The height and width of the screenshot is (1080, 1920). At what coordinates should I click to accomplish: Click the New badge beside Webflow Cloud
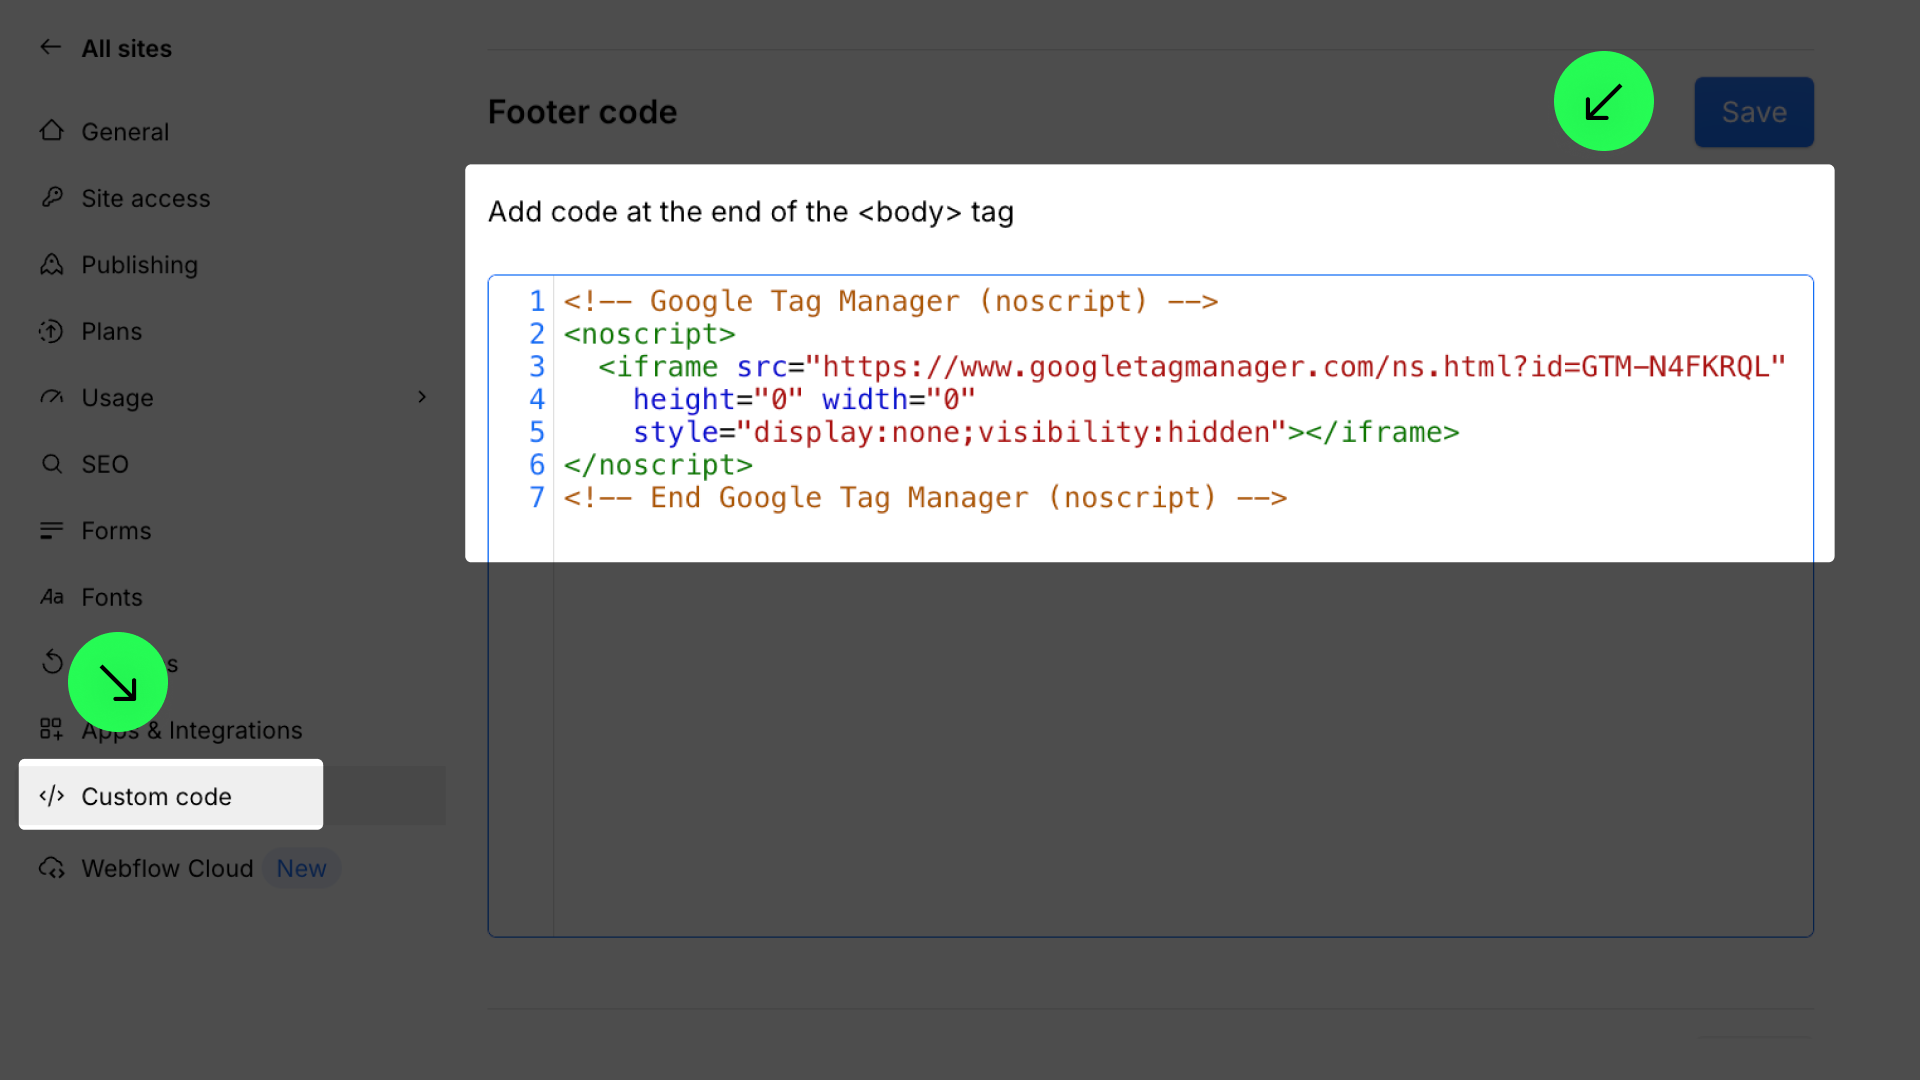[301, 868]
